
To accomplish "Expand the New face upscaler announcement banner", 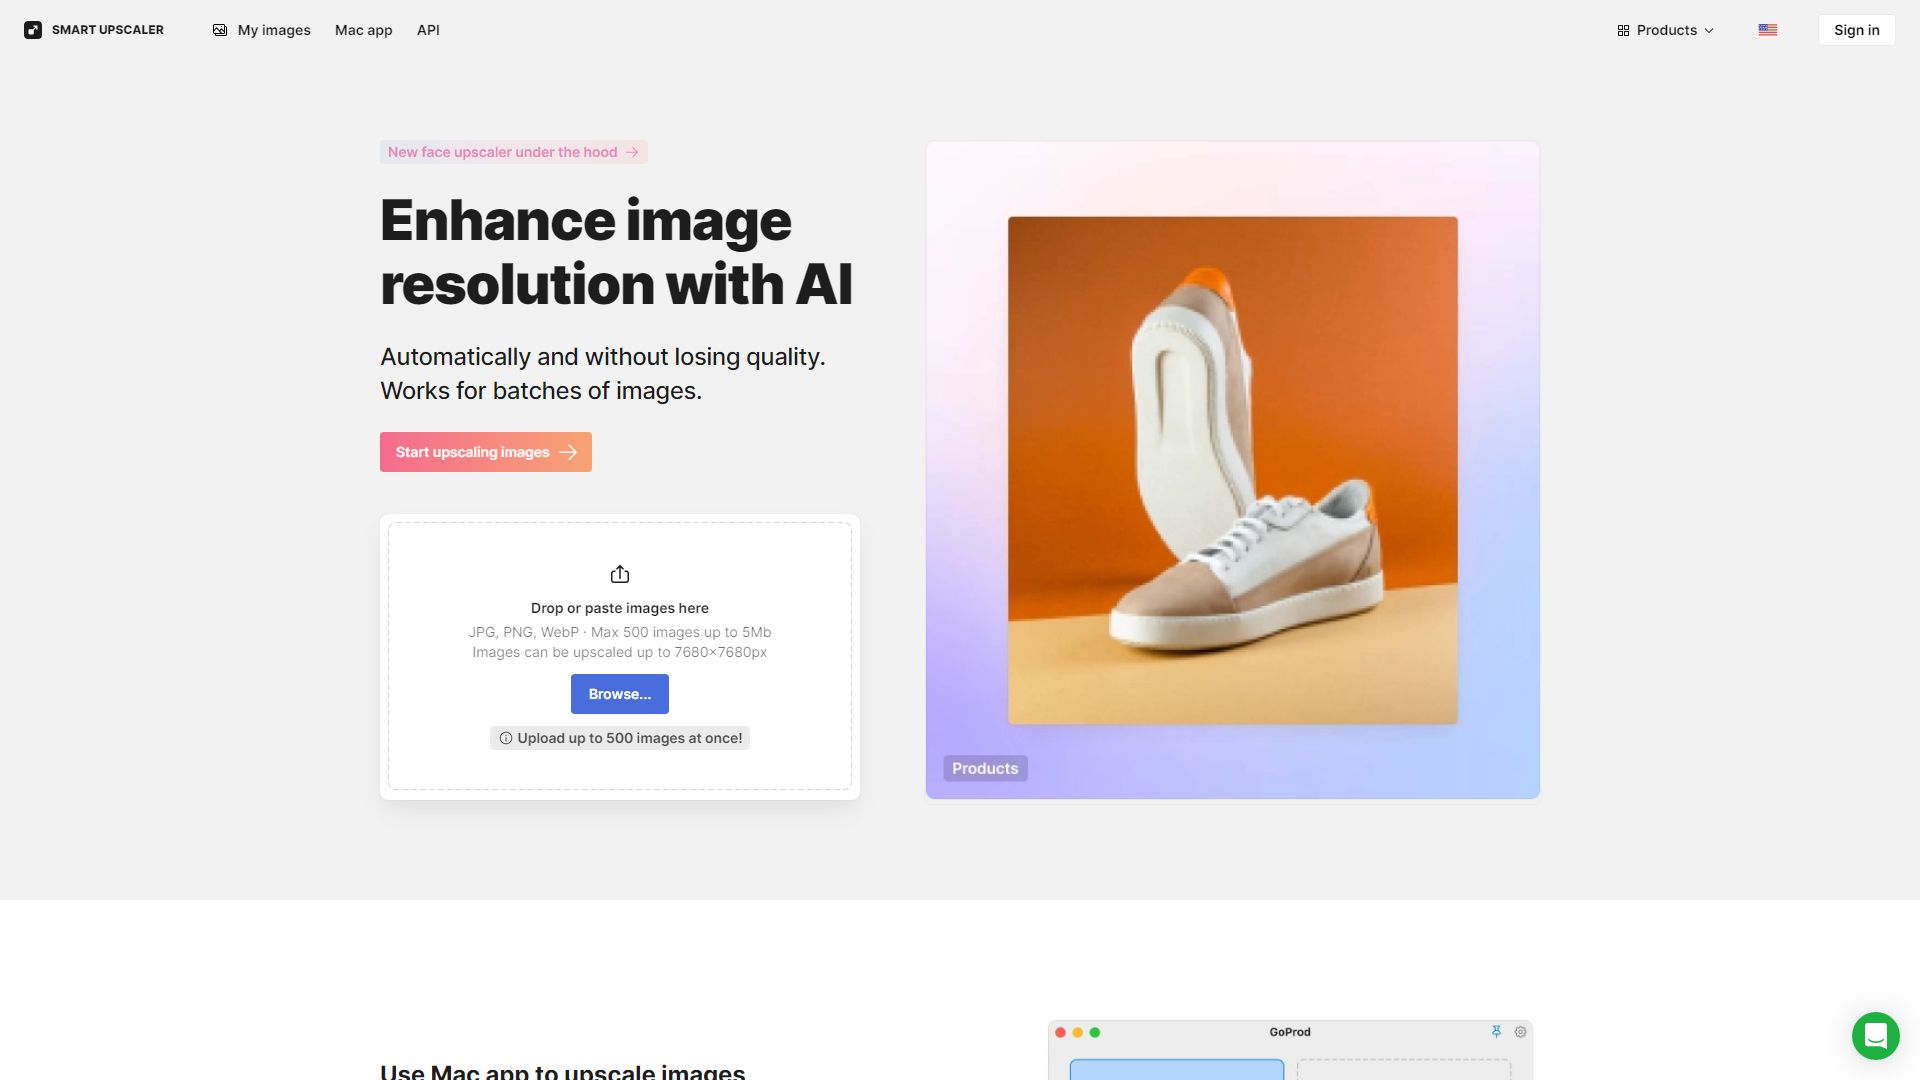I will coord(513,150).
